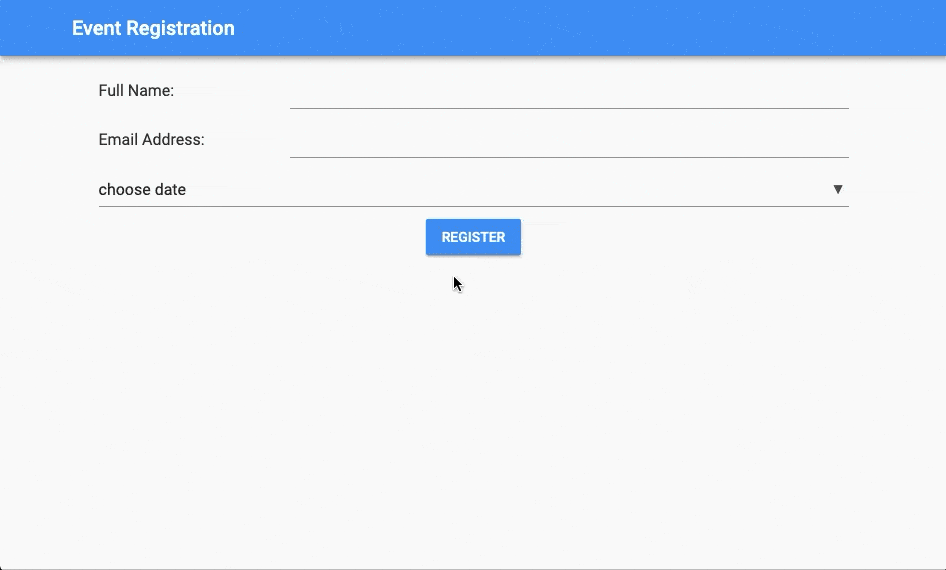The image size is (946, 570).
Task: Open the choose date dropdown
Action: coord(473,189)
